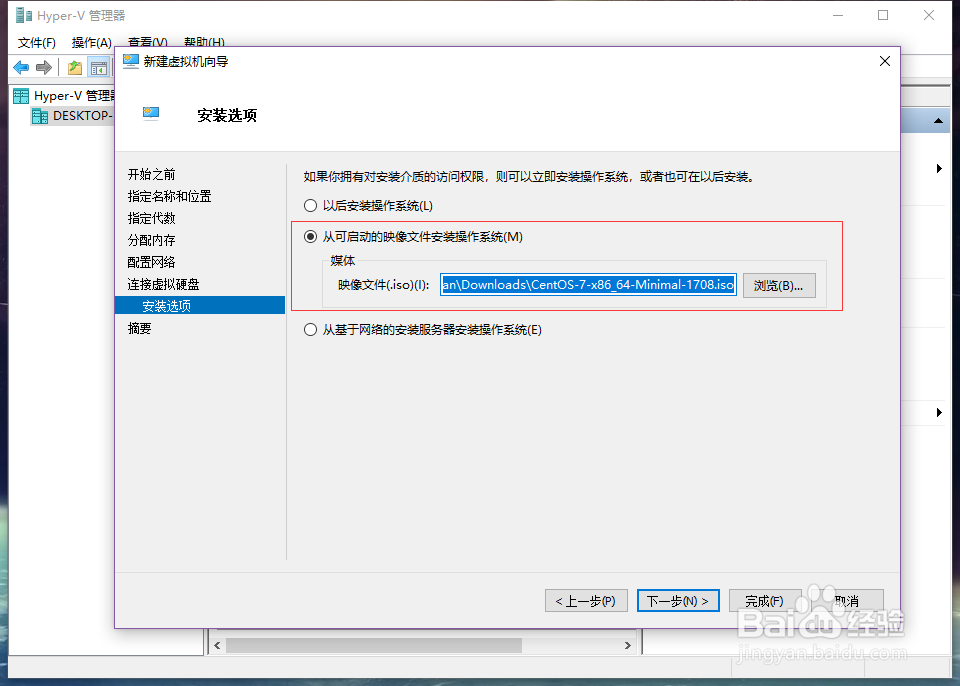Image resolution: width=960 pixels, height=686 pixels.
Task: Click the 安装选项 page header icon
Action: pos(152,113)
